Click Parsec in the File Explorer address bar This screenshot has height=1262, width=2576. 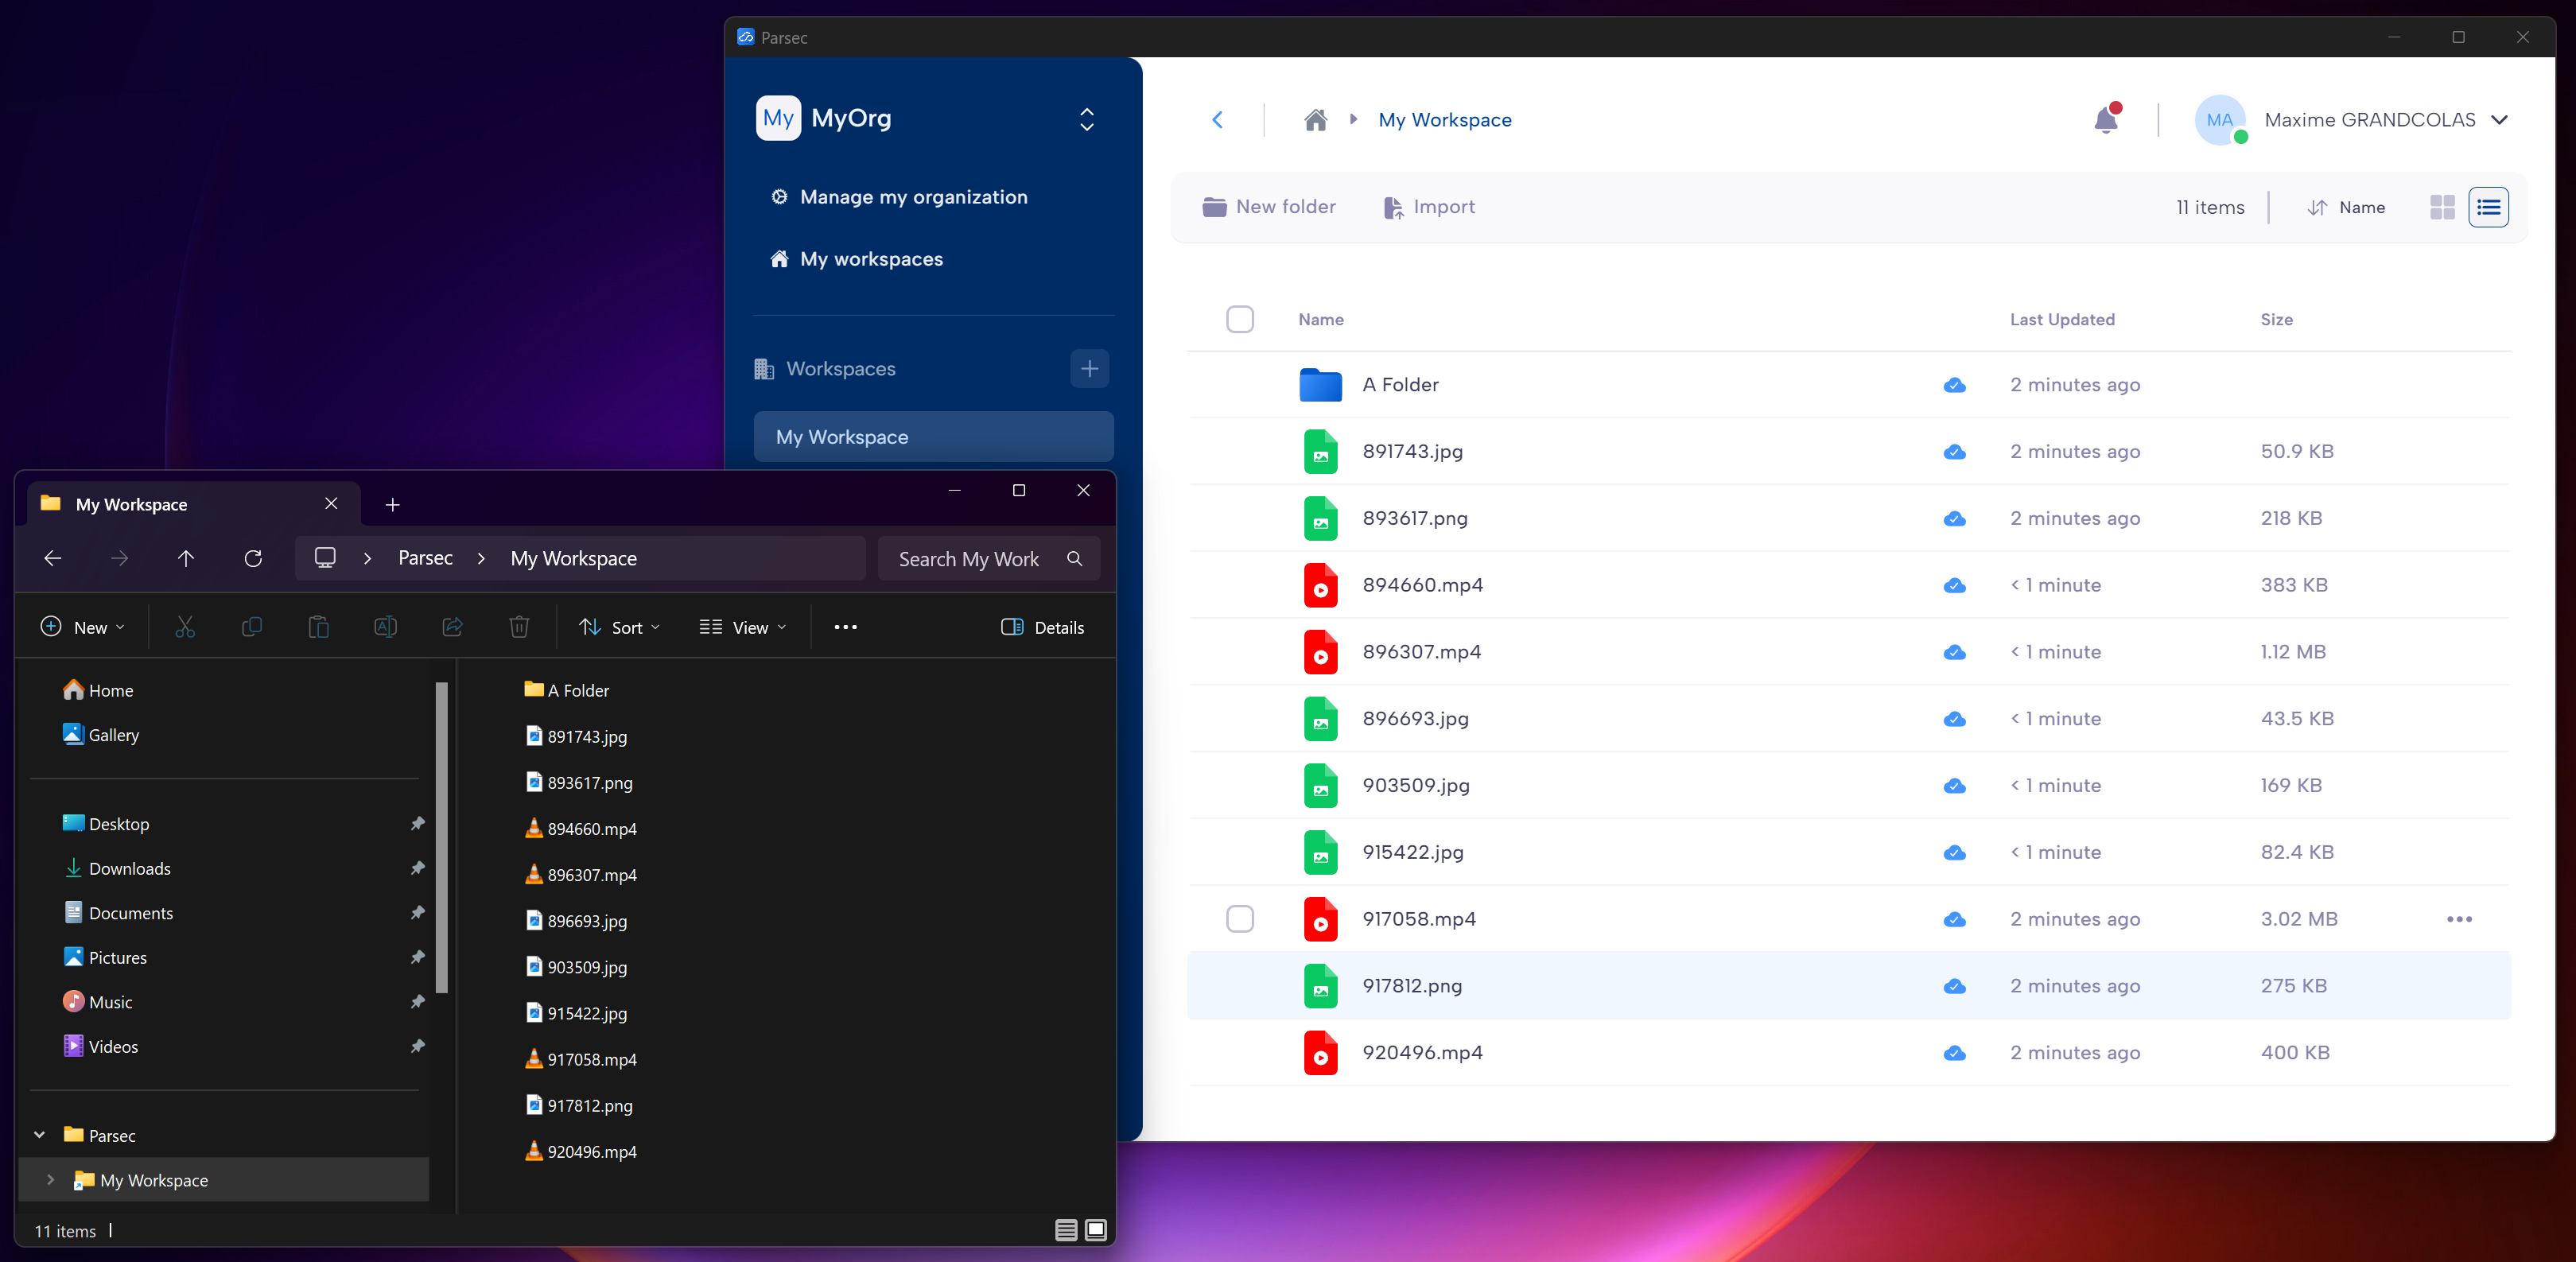pos(425,558)
